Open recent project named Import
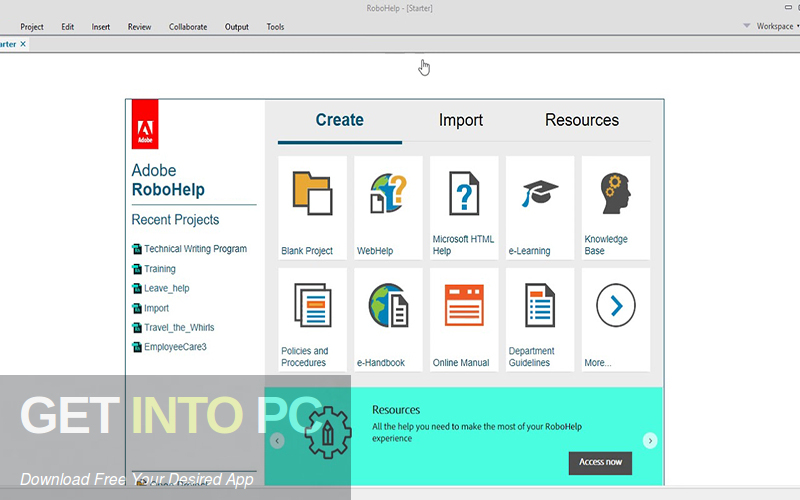Screen dimensions: 800x500 156,308
